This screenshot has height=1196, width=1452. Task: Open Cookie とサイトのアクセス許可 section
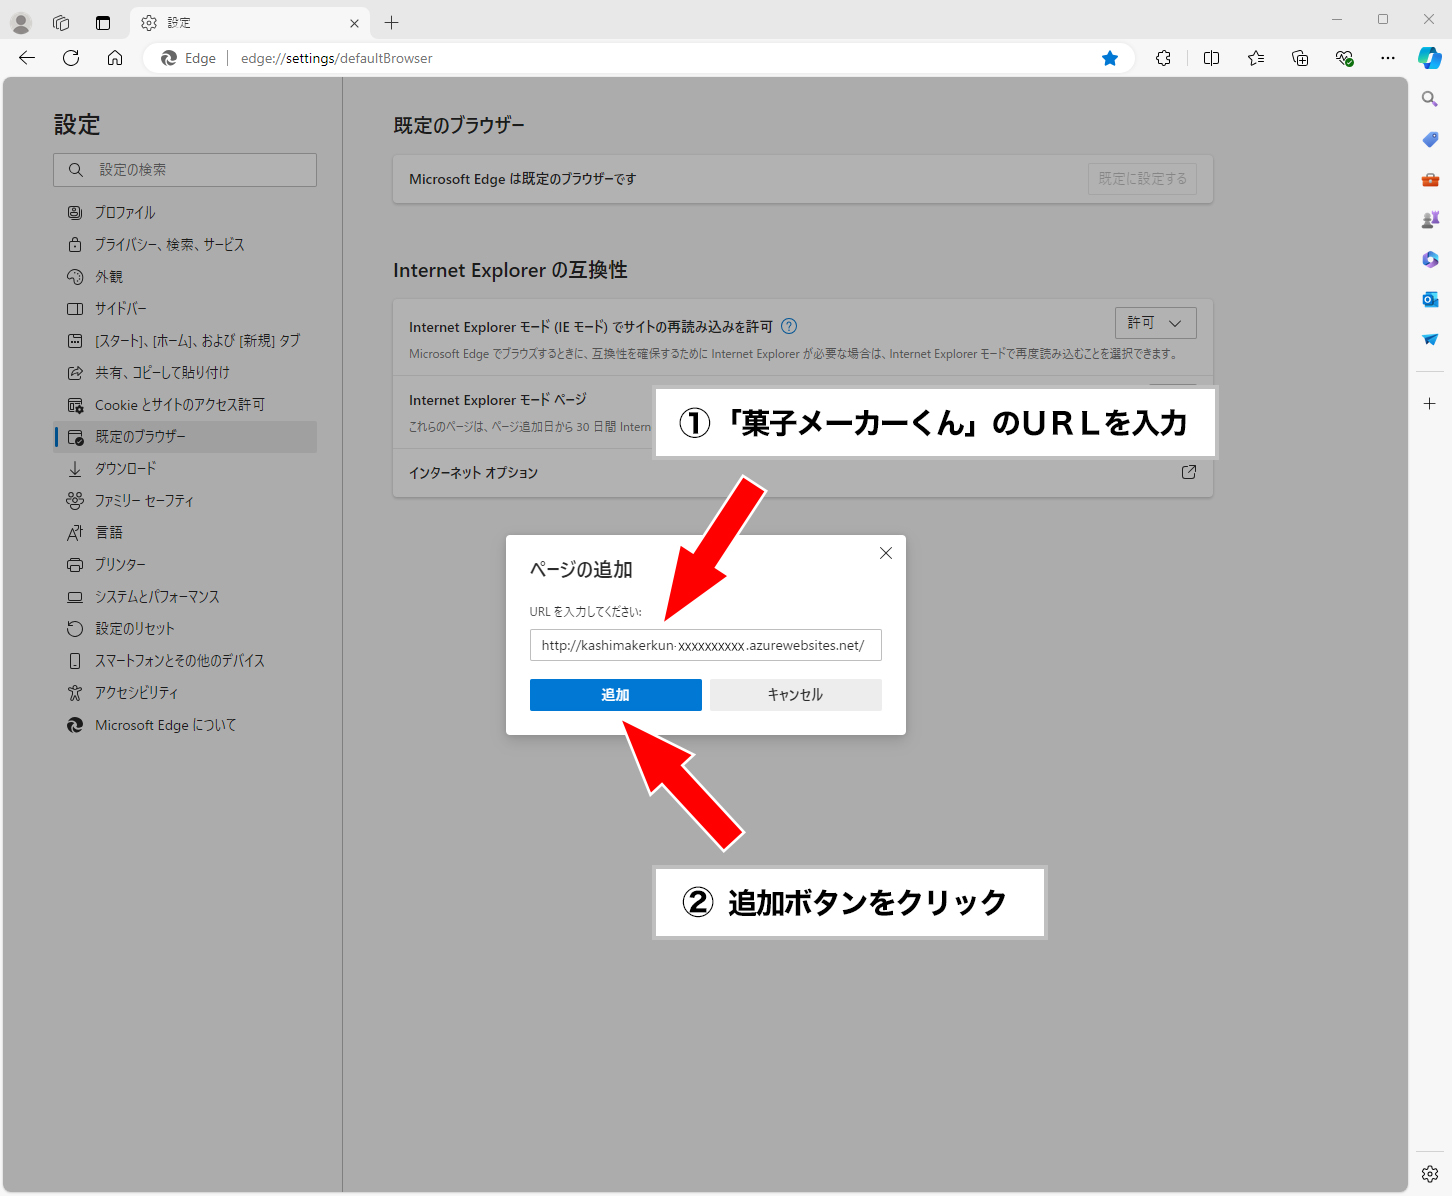(185, 404)
